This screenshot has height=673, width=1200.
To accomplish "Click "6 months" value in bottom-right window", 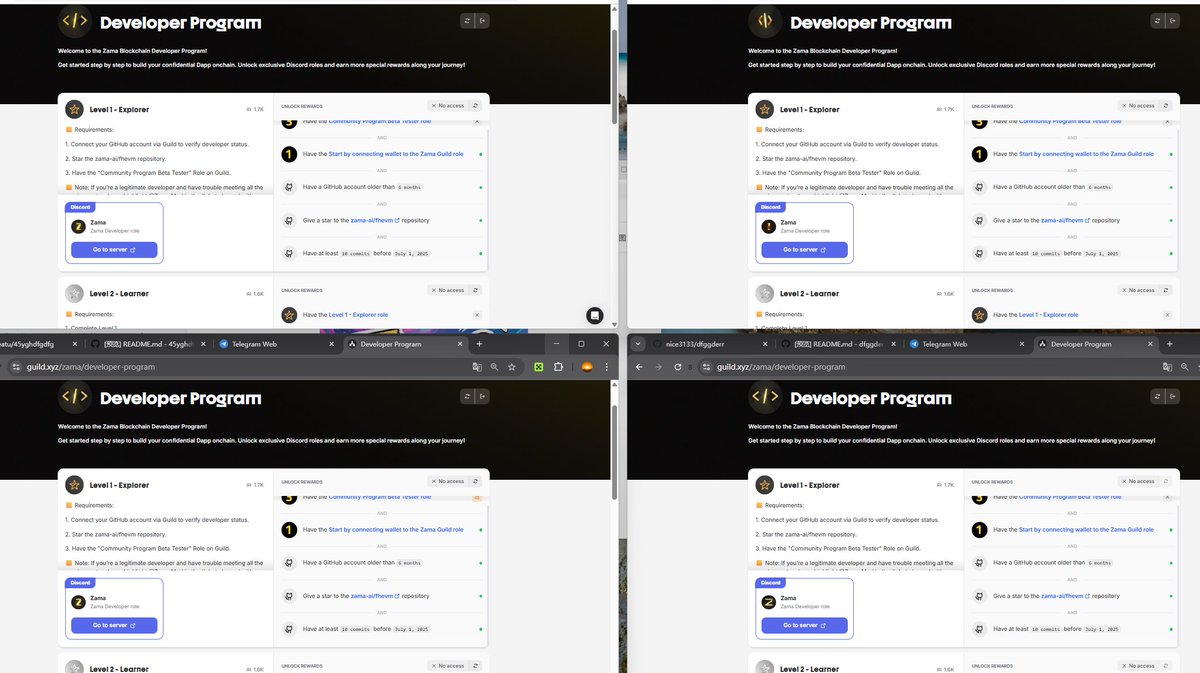I will click(x=1099, y=563).
